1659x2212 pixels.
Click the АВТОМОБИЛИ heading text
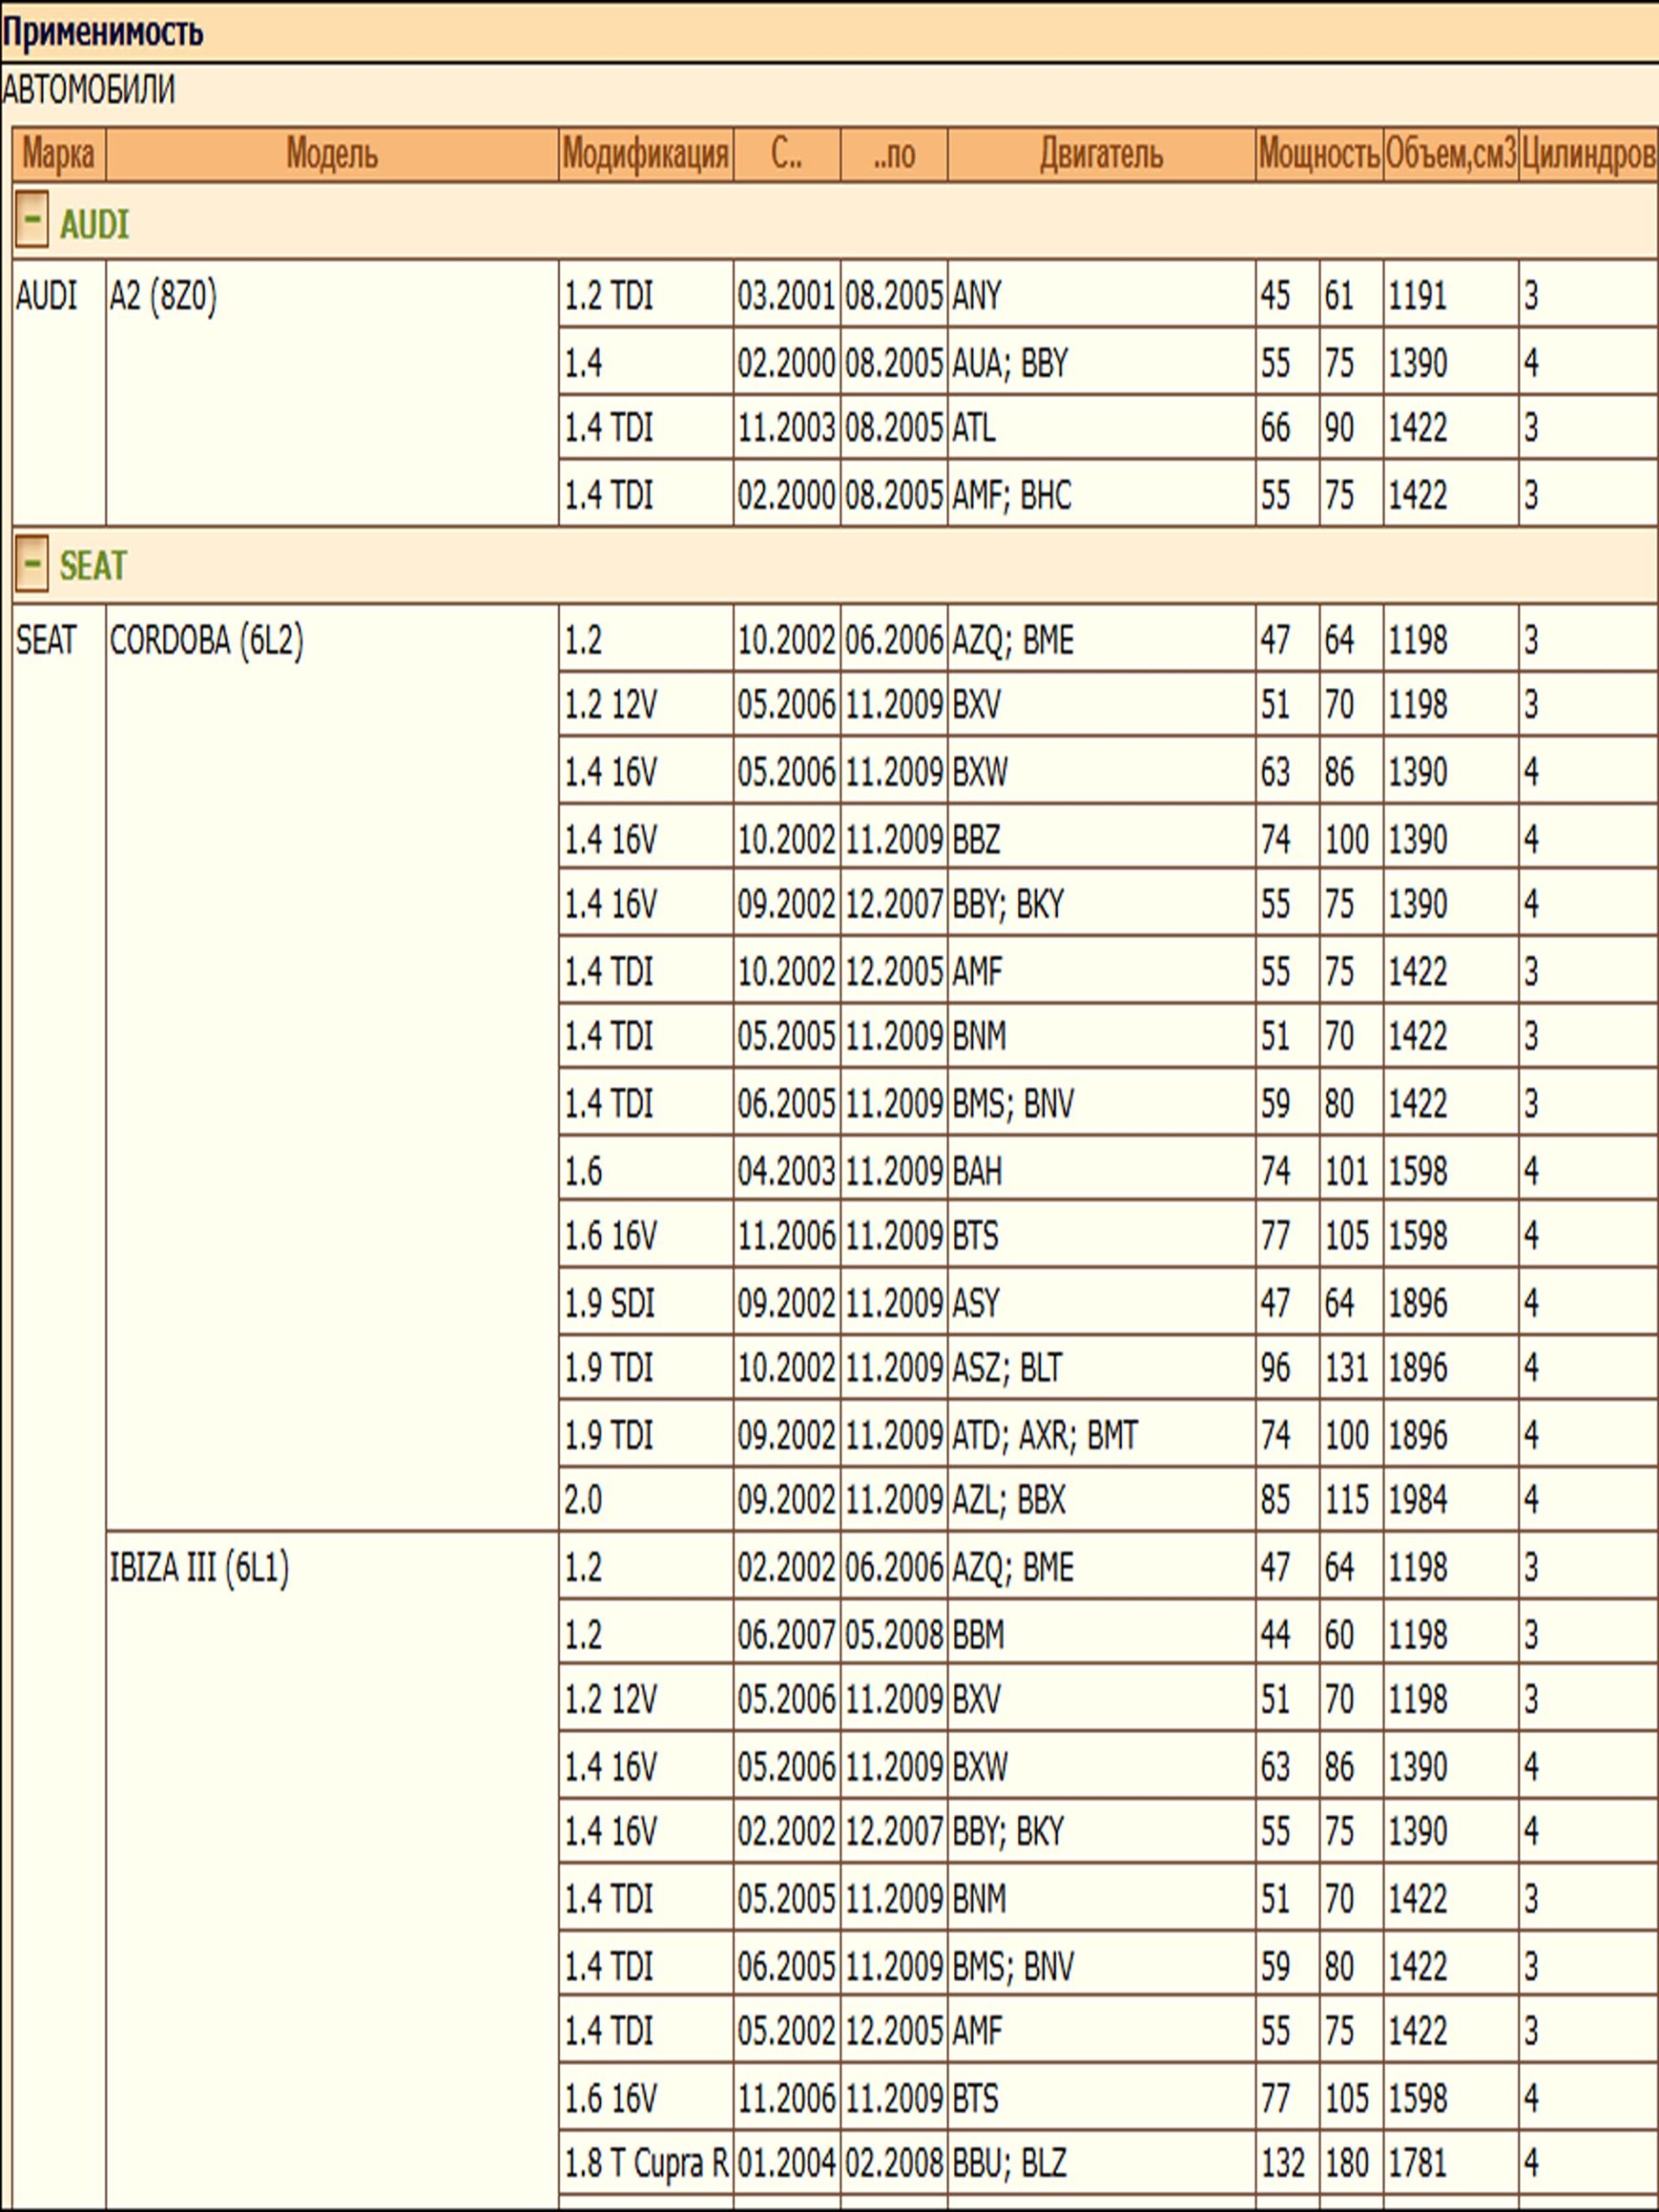click(x=88, y=90)
